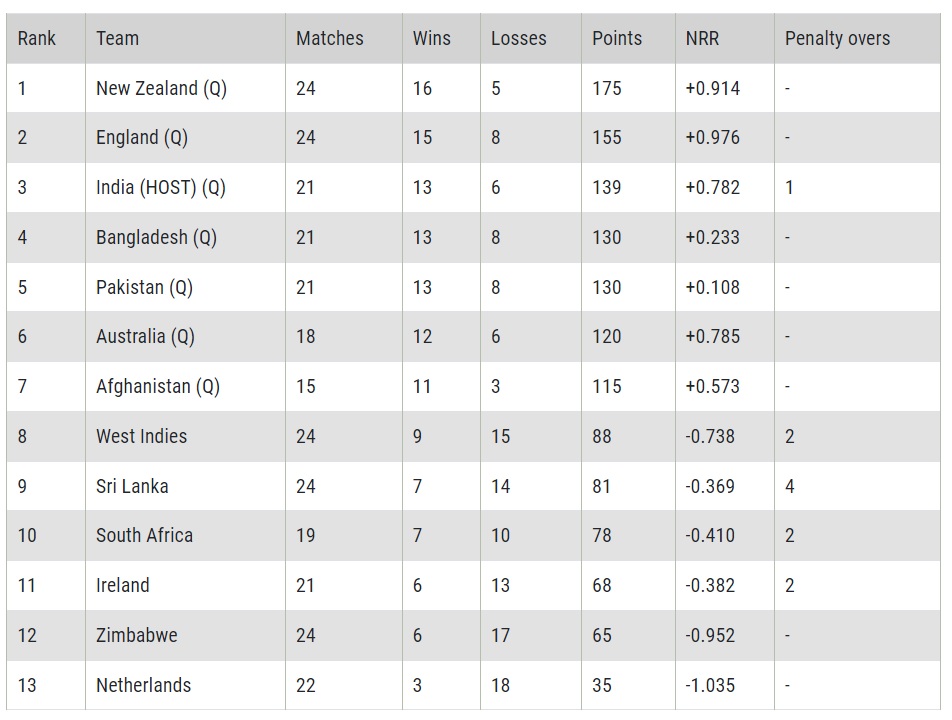Viewport: 952px width, 720px height.
Task: Select Netherlands points value 35
Action: [602, 685]
